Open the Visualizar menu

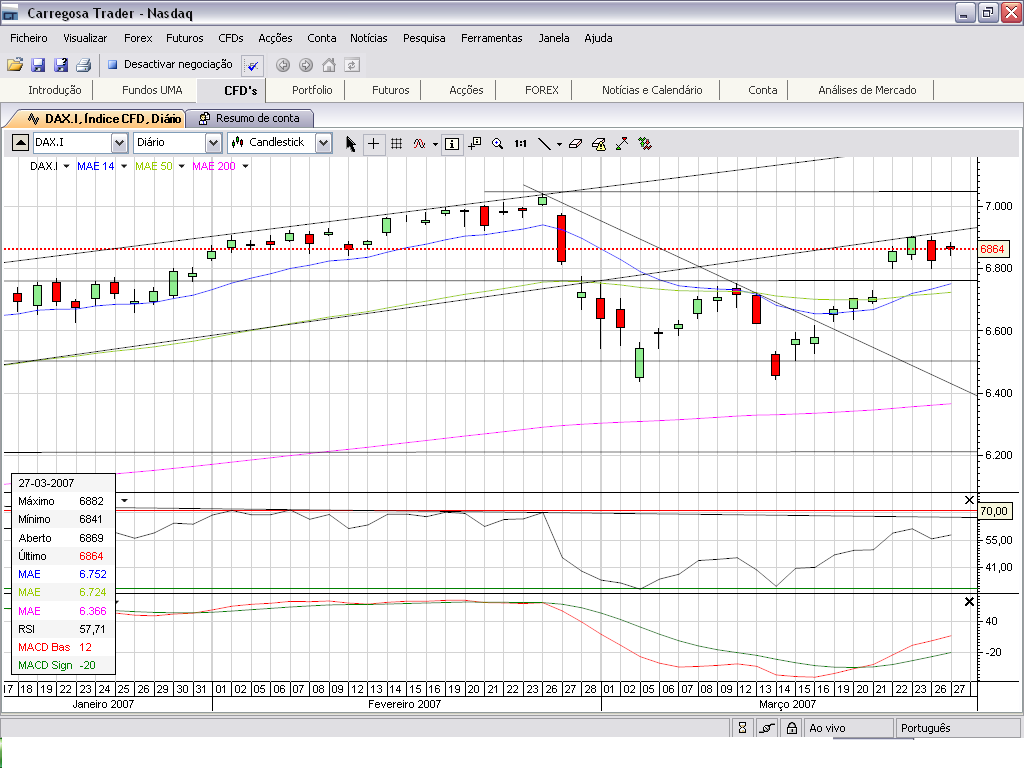coord(85,38)
